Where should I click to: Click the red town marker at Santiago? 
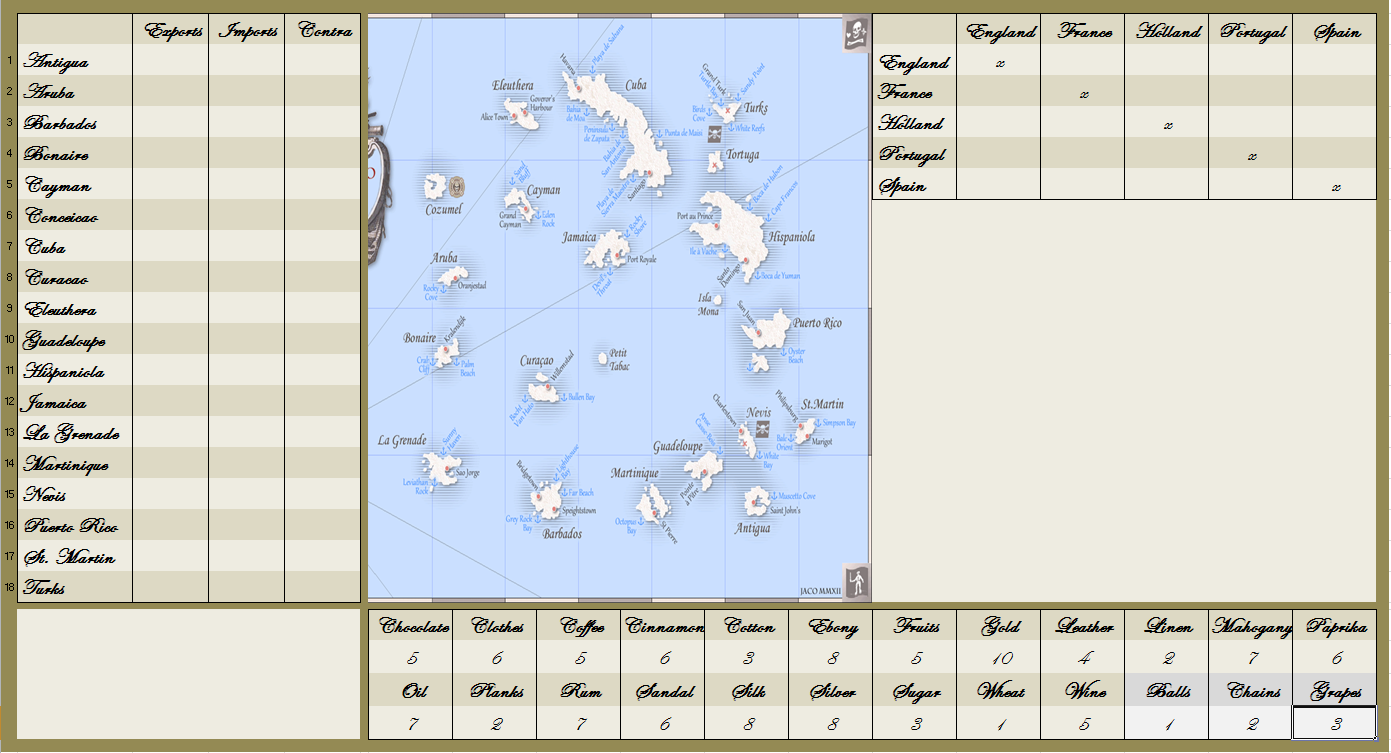pyautogui.click(x=647, y=174)
